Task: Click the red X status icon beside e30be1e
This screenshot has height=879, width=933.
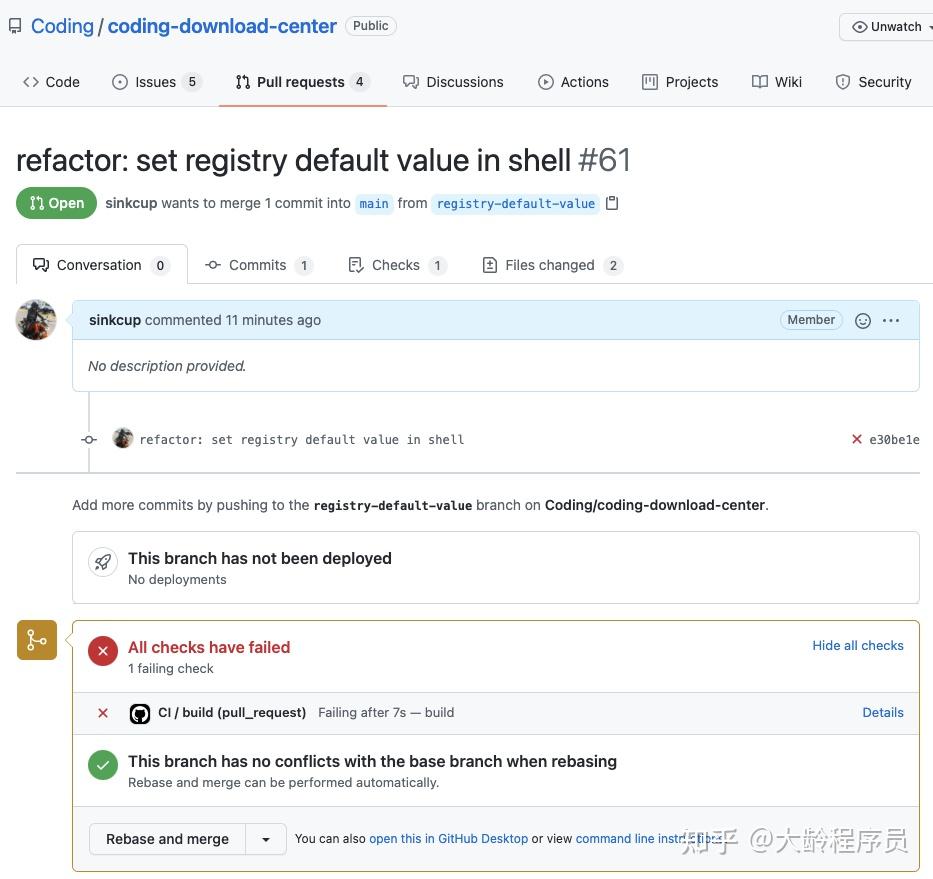Action: click(856, 439)
